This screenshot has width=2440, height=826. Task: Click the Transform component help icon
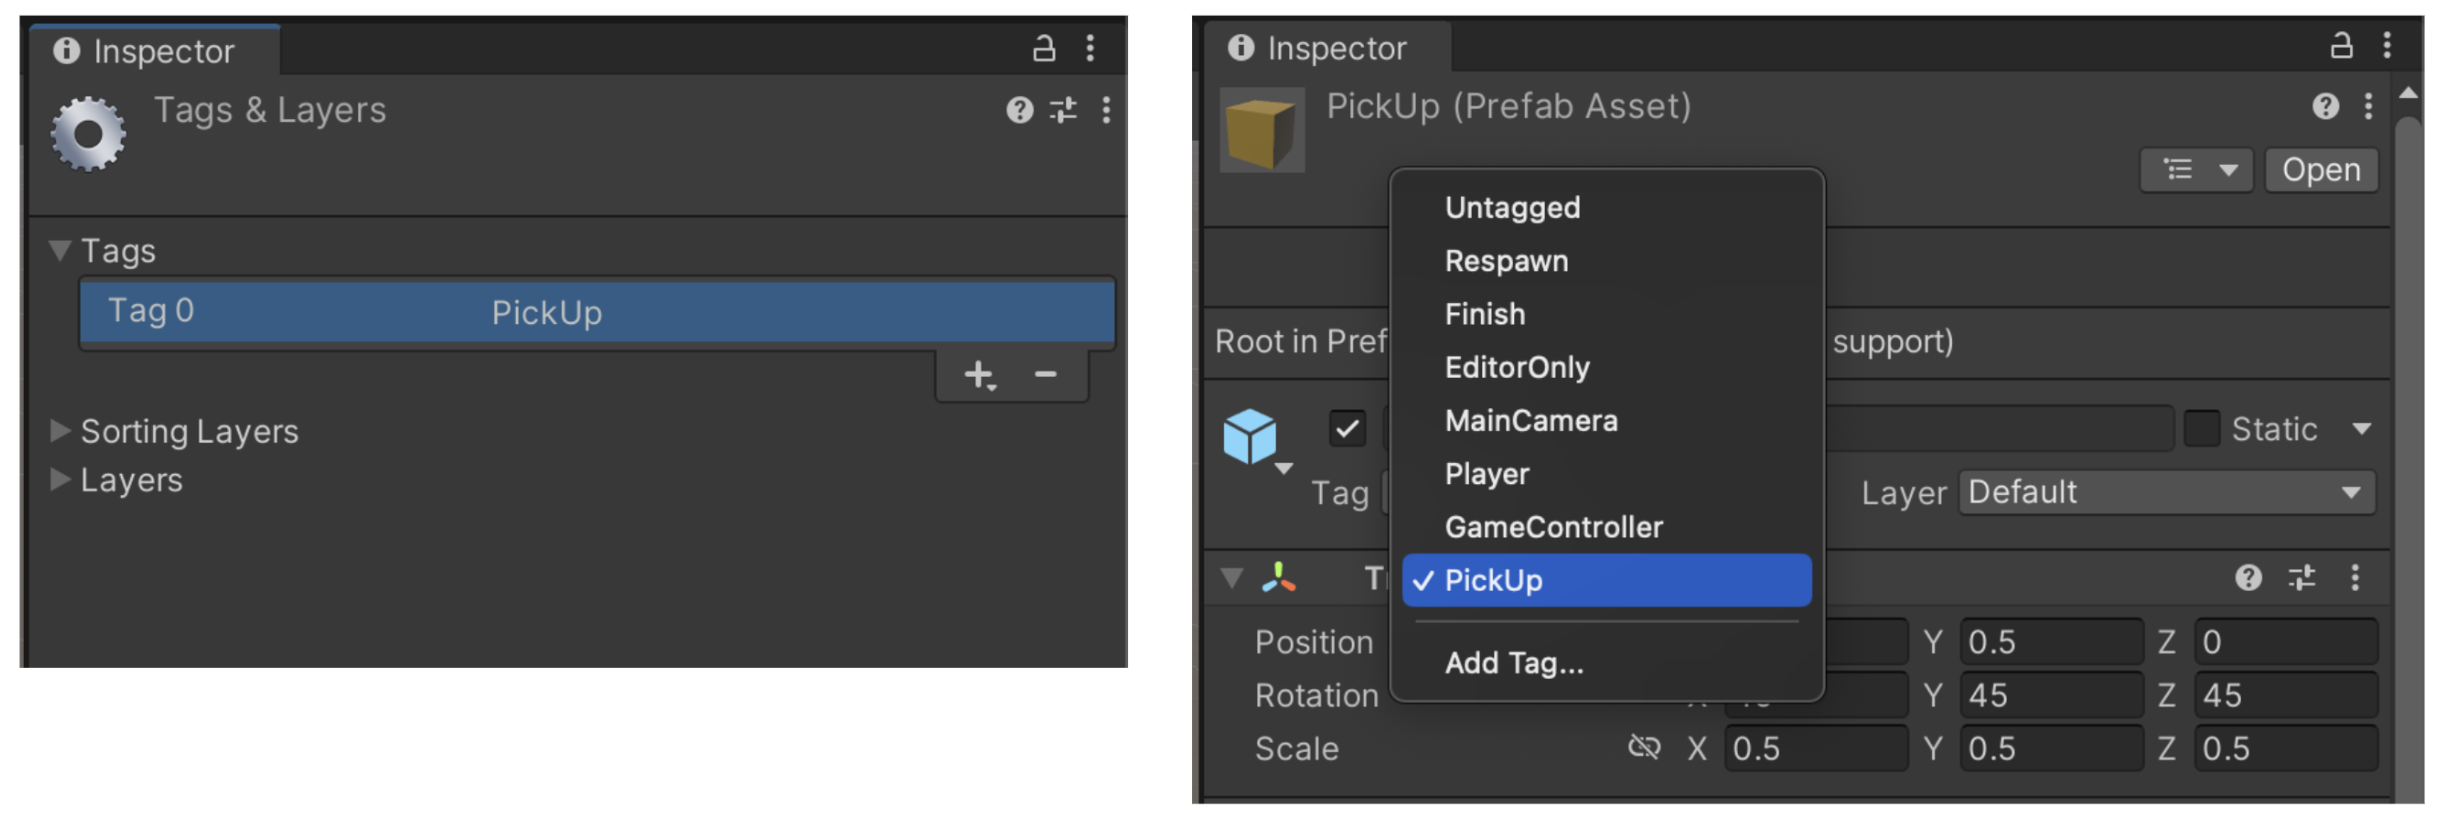tap(2248, 578)
